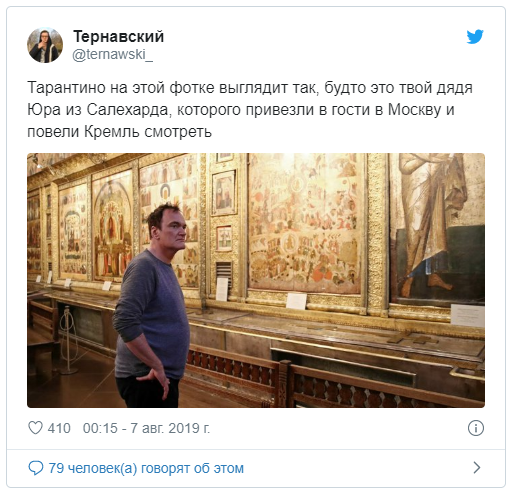Open the timestamp 00:15 - 7 авг. 2019 г.
The width and height of the screenshot is (507, 491).
pyautogui.click(x=146, y=428)
